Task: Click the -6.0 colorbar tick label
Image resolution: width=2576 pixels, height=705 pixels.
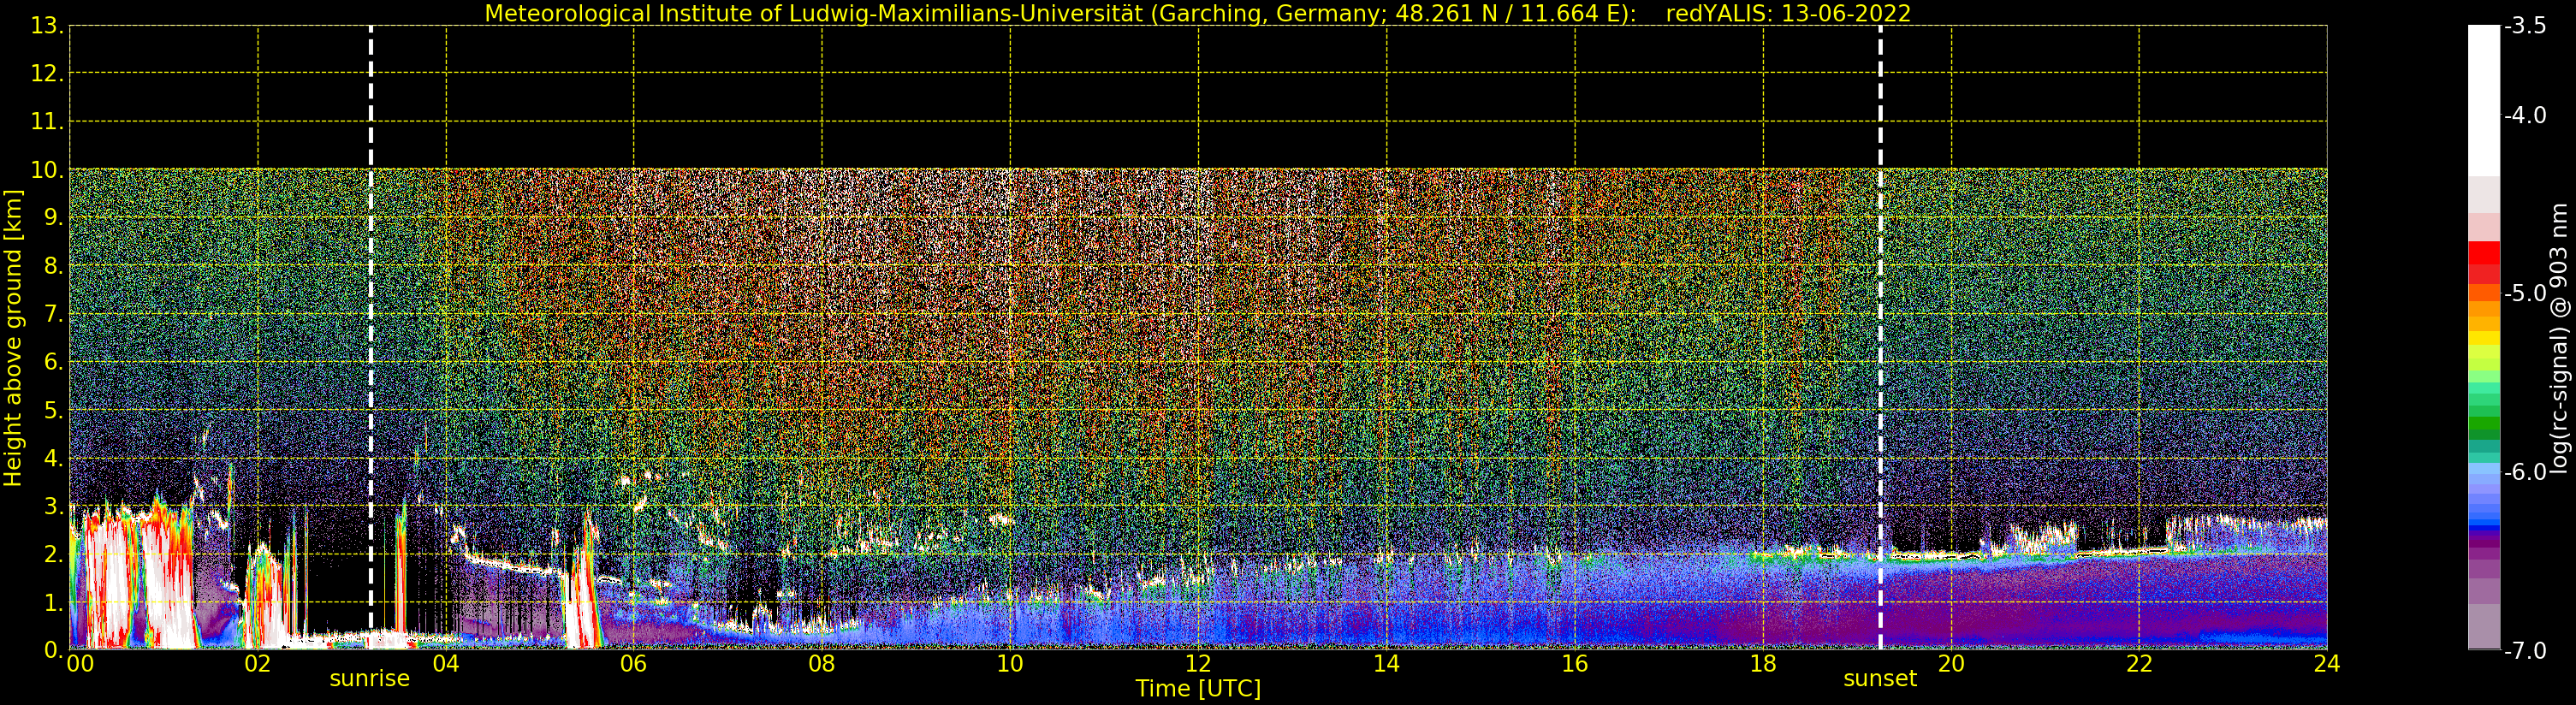Action: (x=2525, y=472)
